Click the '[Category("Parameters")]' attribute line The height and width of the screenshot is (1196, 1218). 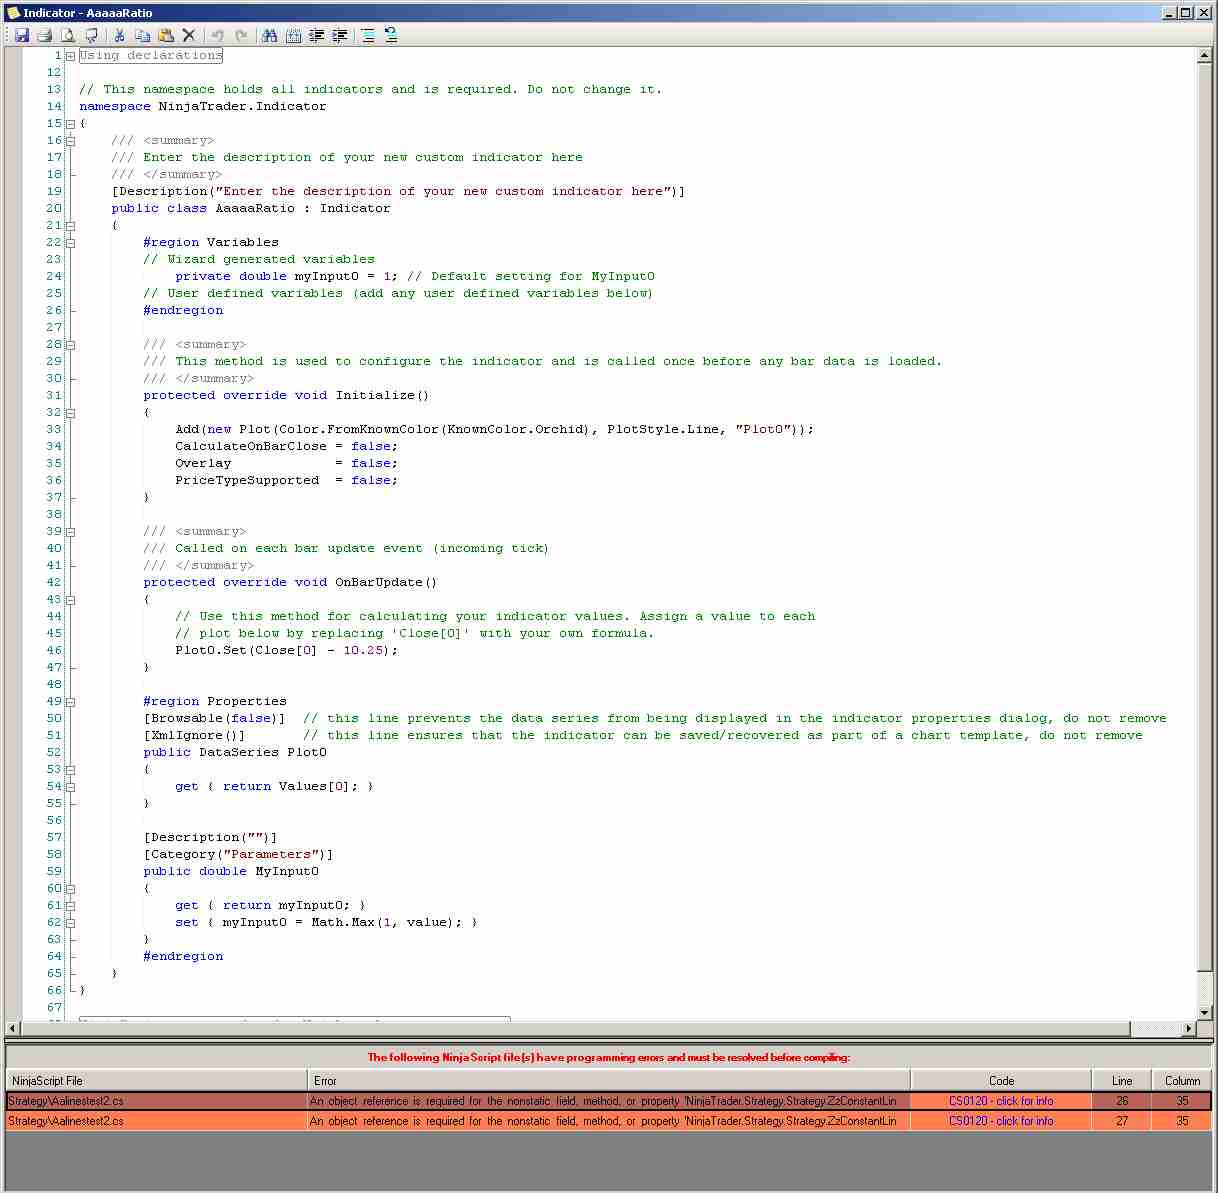click(x=238, y=854)
